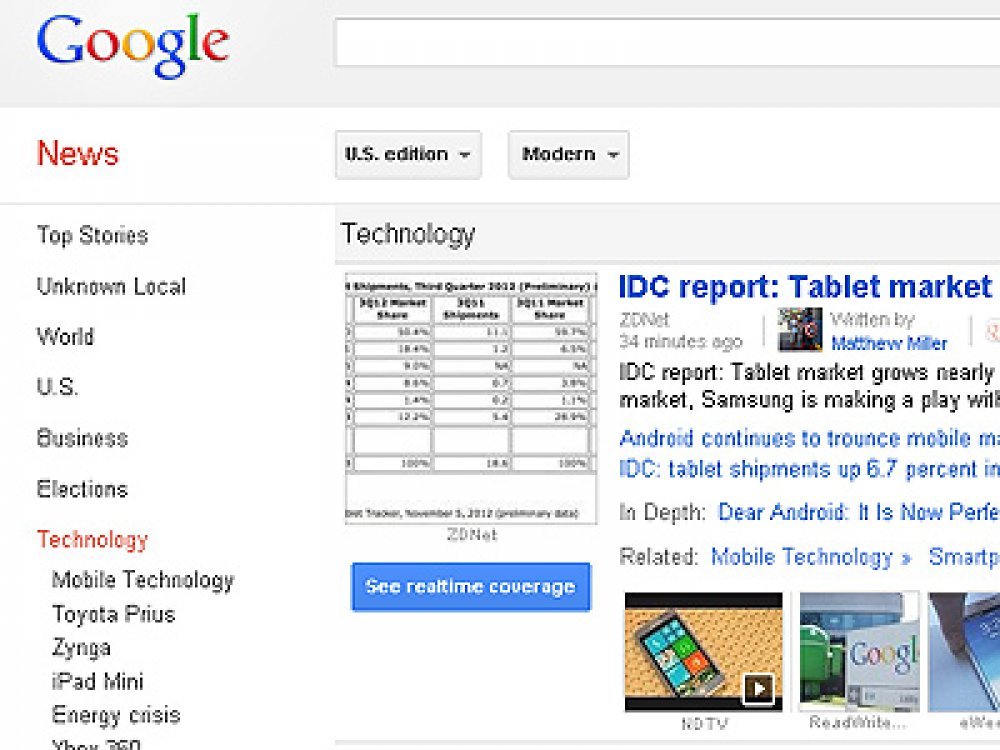Open Business news section
This screenshot has width=1000, height=750.
pos(82,438)
